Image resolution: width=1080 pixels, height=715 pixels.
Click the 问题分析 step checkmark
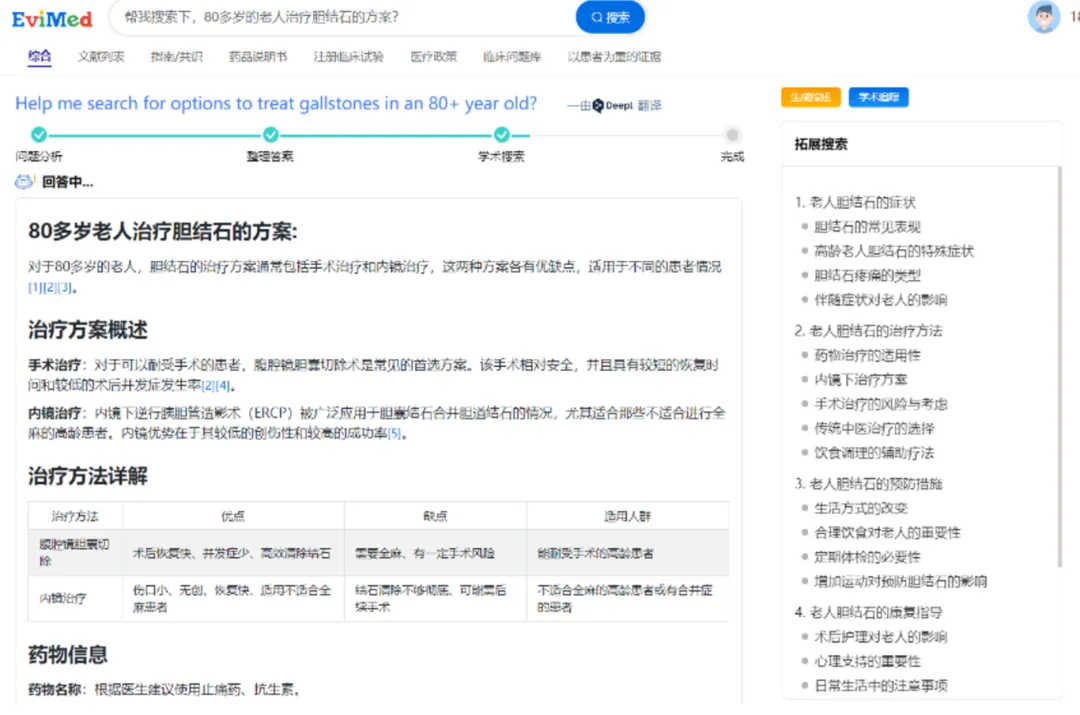pyautogui.click(x=38, y=135)
